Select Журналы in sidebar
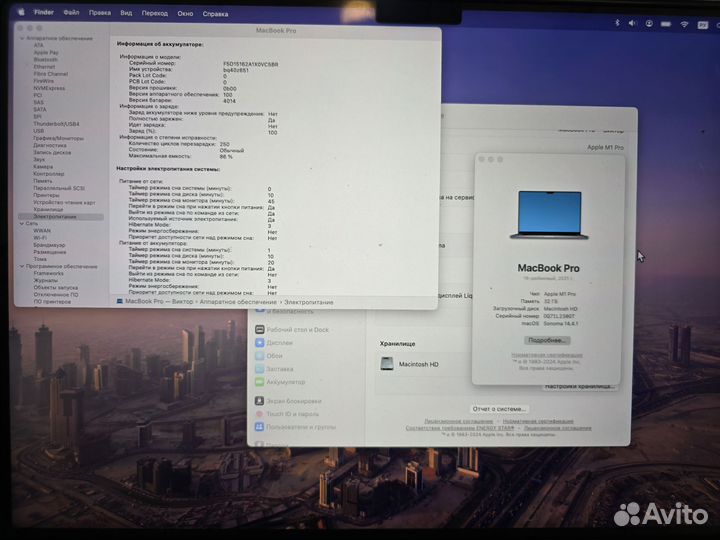This screenshot has width=720, height=540. coord(45,280)
